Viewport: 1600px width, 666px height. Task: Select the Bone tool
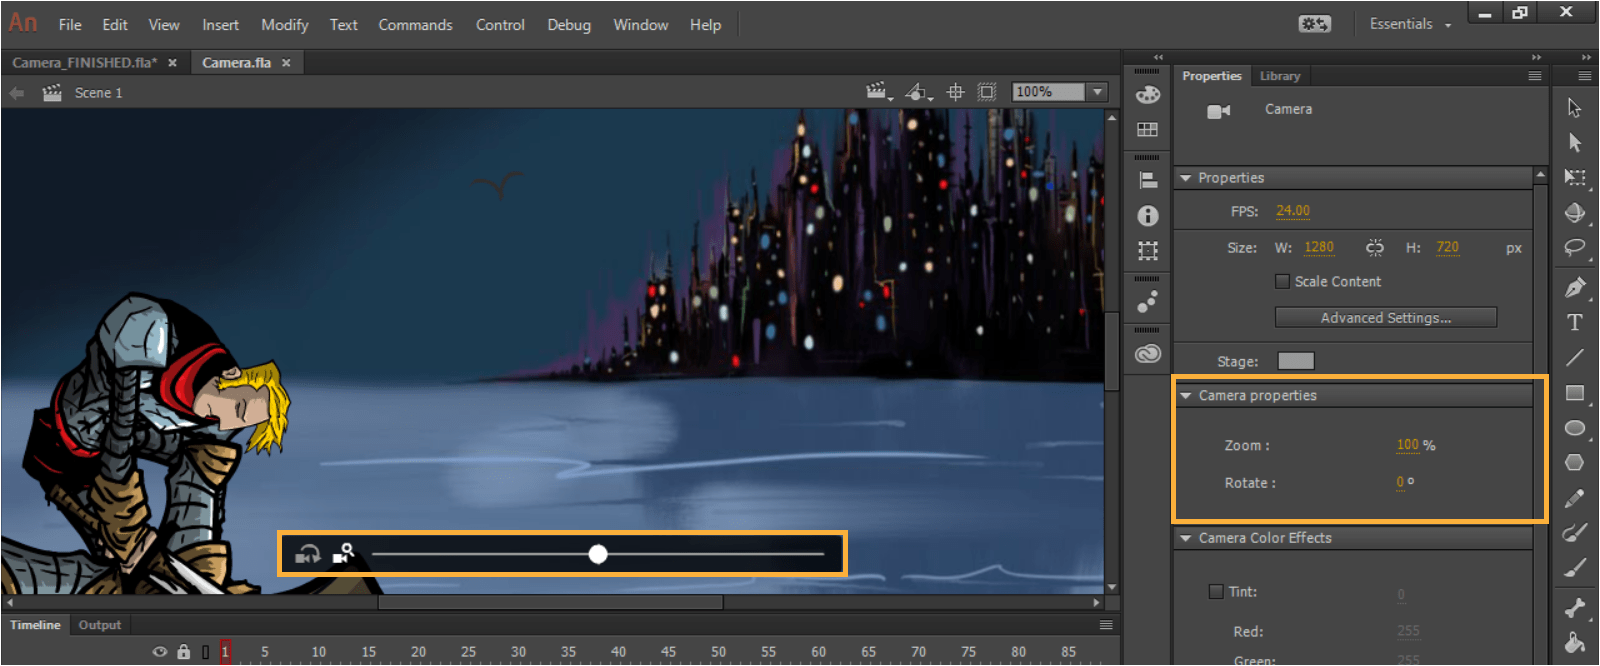click(x=1575, y=607)
